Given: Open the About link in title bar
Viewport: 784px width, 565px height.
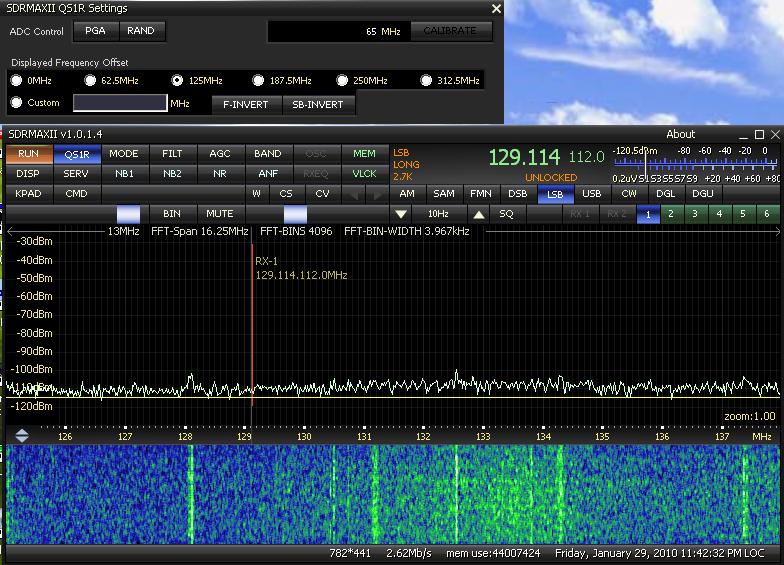Looking at the screenshot, I should click(x=680, y=134).
